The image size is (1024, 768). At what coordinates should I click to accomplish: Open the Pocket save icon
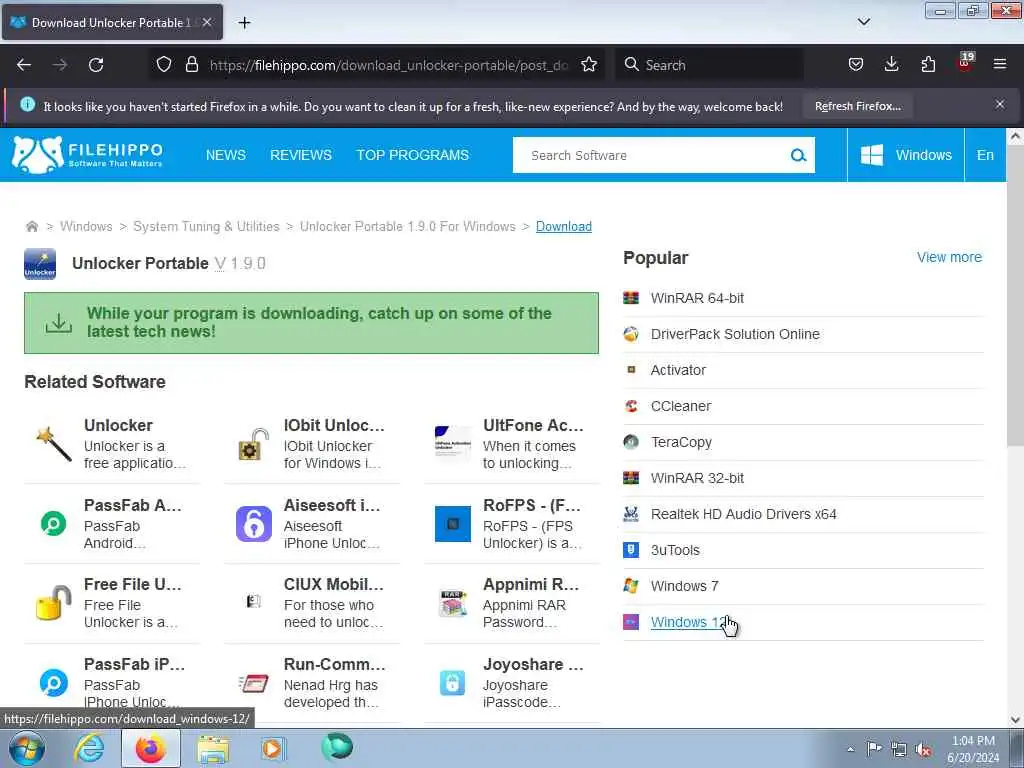(856, 65)
